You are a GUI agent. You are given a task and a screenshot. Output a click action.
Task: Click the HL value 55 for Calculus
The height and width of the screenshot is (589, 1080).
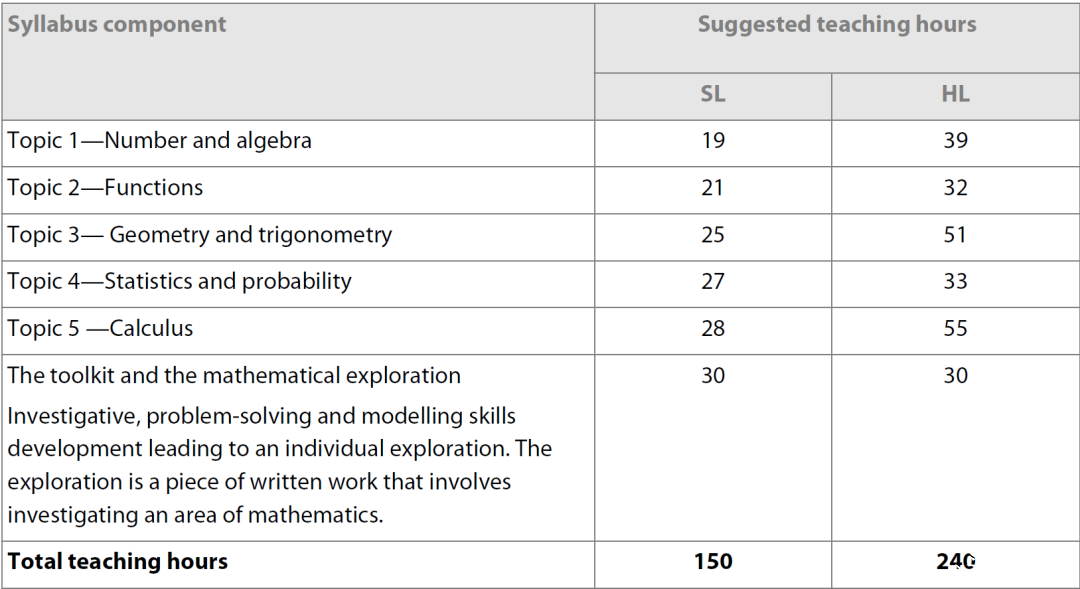pyautogui.click(x=955, y=328)
